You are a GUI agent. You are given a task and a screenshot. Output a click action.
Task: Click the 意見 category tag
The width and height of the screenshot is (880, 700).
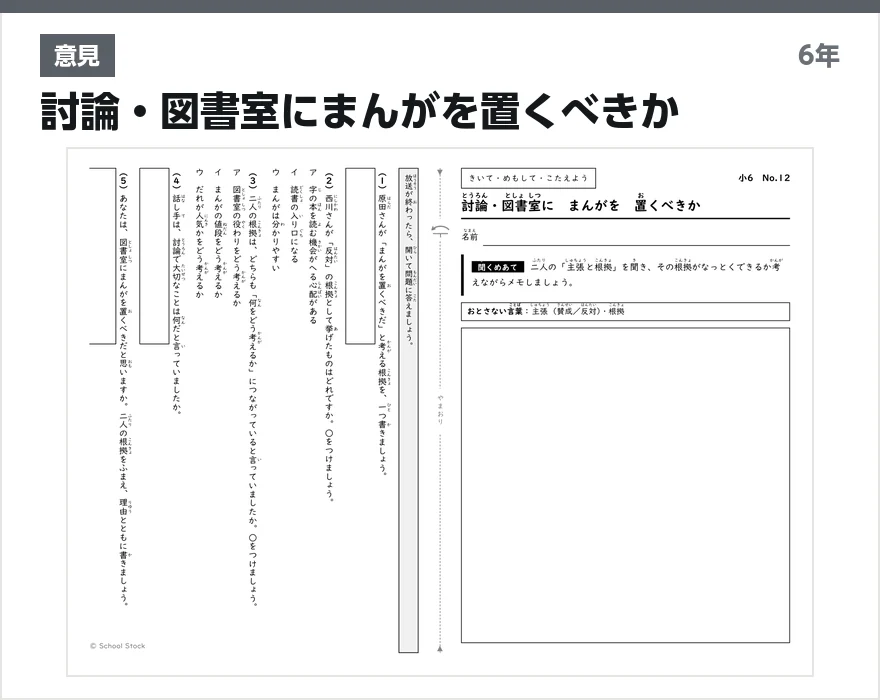pos(77,56)
